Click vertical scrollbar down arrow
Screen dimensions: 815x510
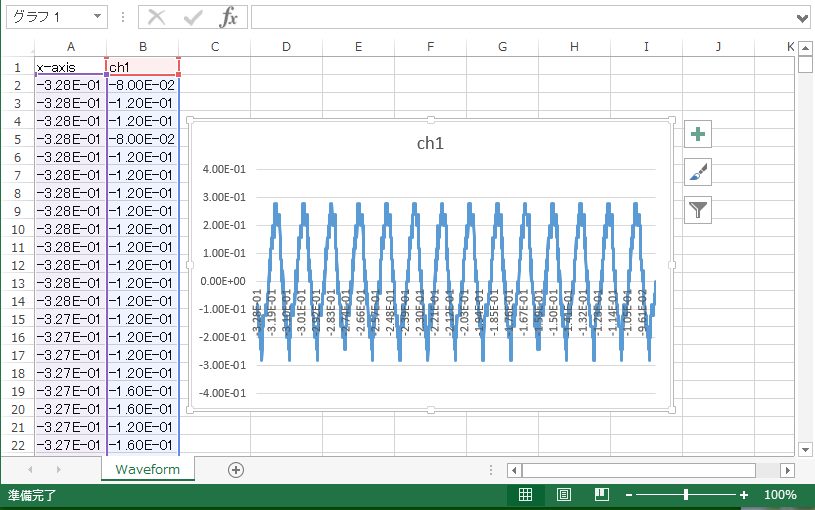tap(805, 450)
